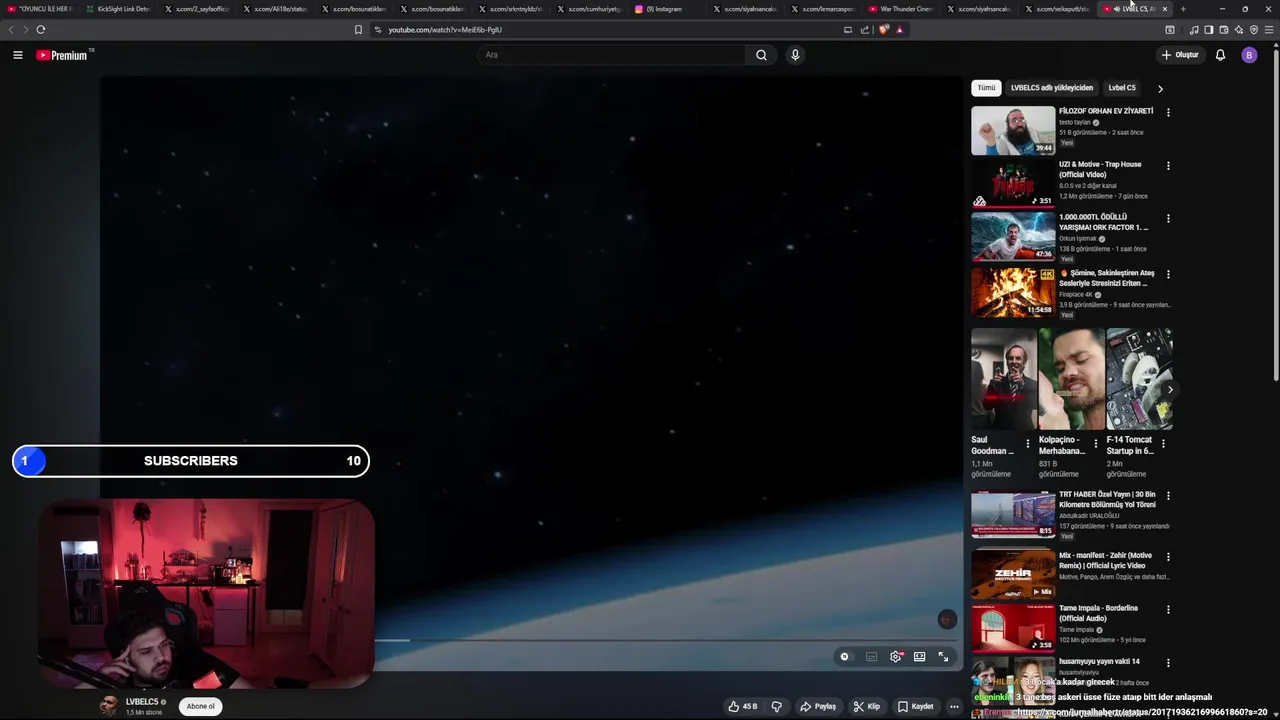Switch to War Thunder Cinematic tab
1280x720 pixels.
click(x=901, y=9)
